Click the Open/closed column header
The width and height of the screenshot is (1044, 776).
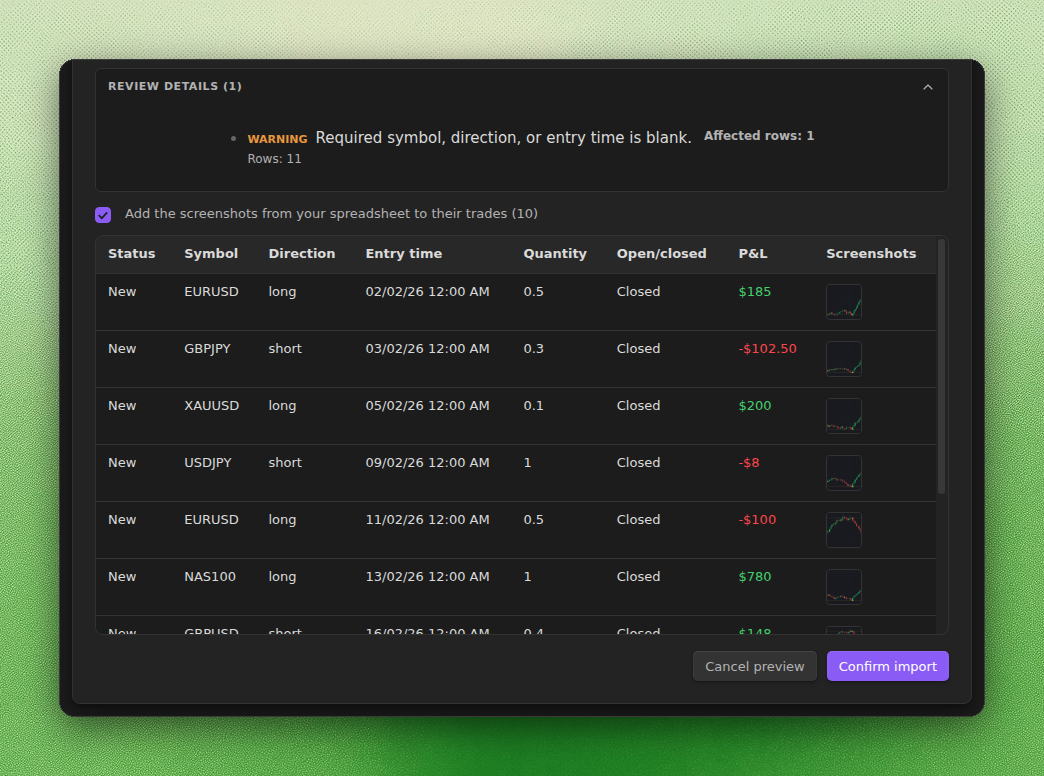click(661, 254)
